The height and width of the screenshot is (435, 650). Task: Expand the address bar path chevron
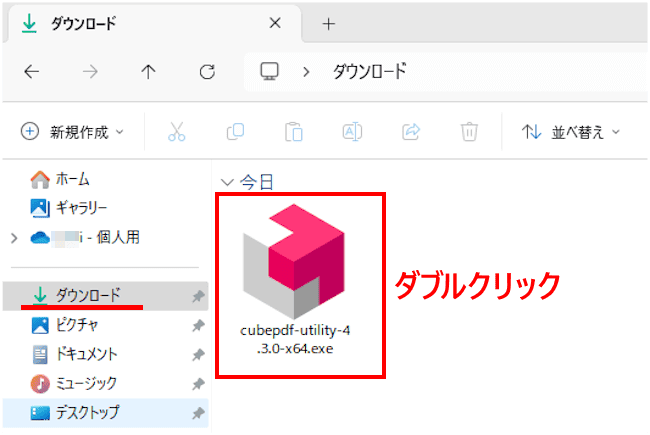306,72
